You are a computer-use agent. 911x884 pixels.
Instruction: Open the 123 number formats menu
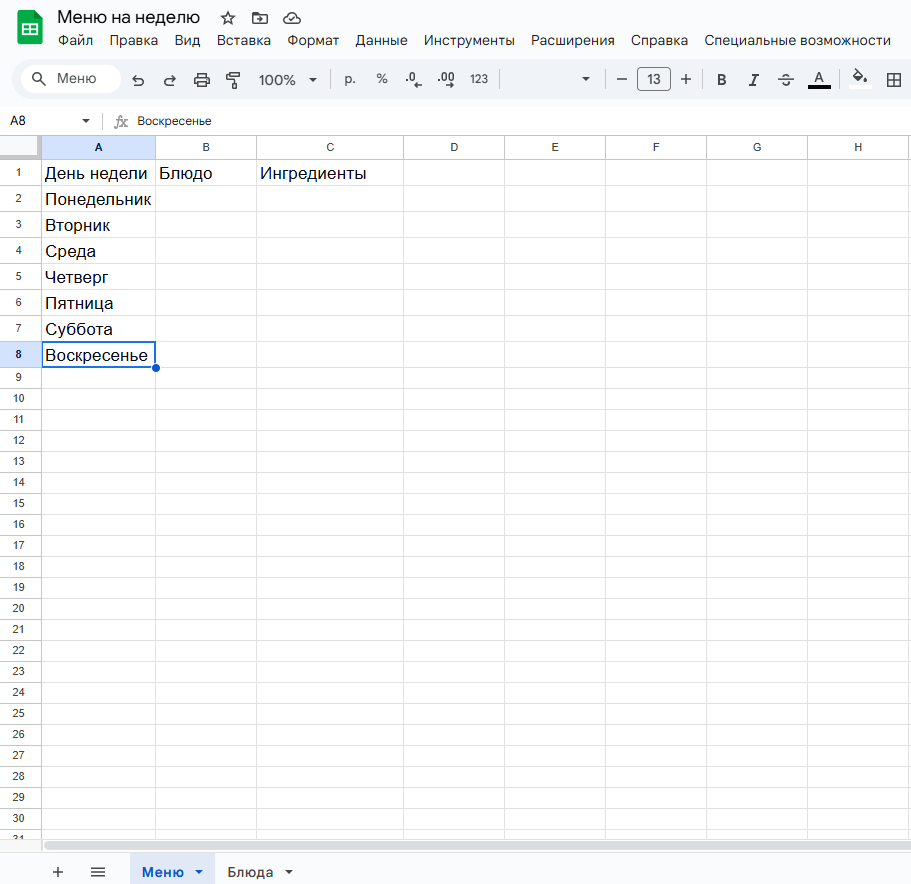479,79
